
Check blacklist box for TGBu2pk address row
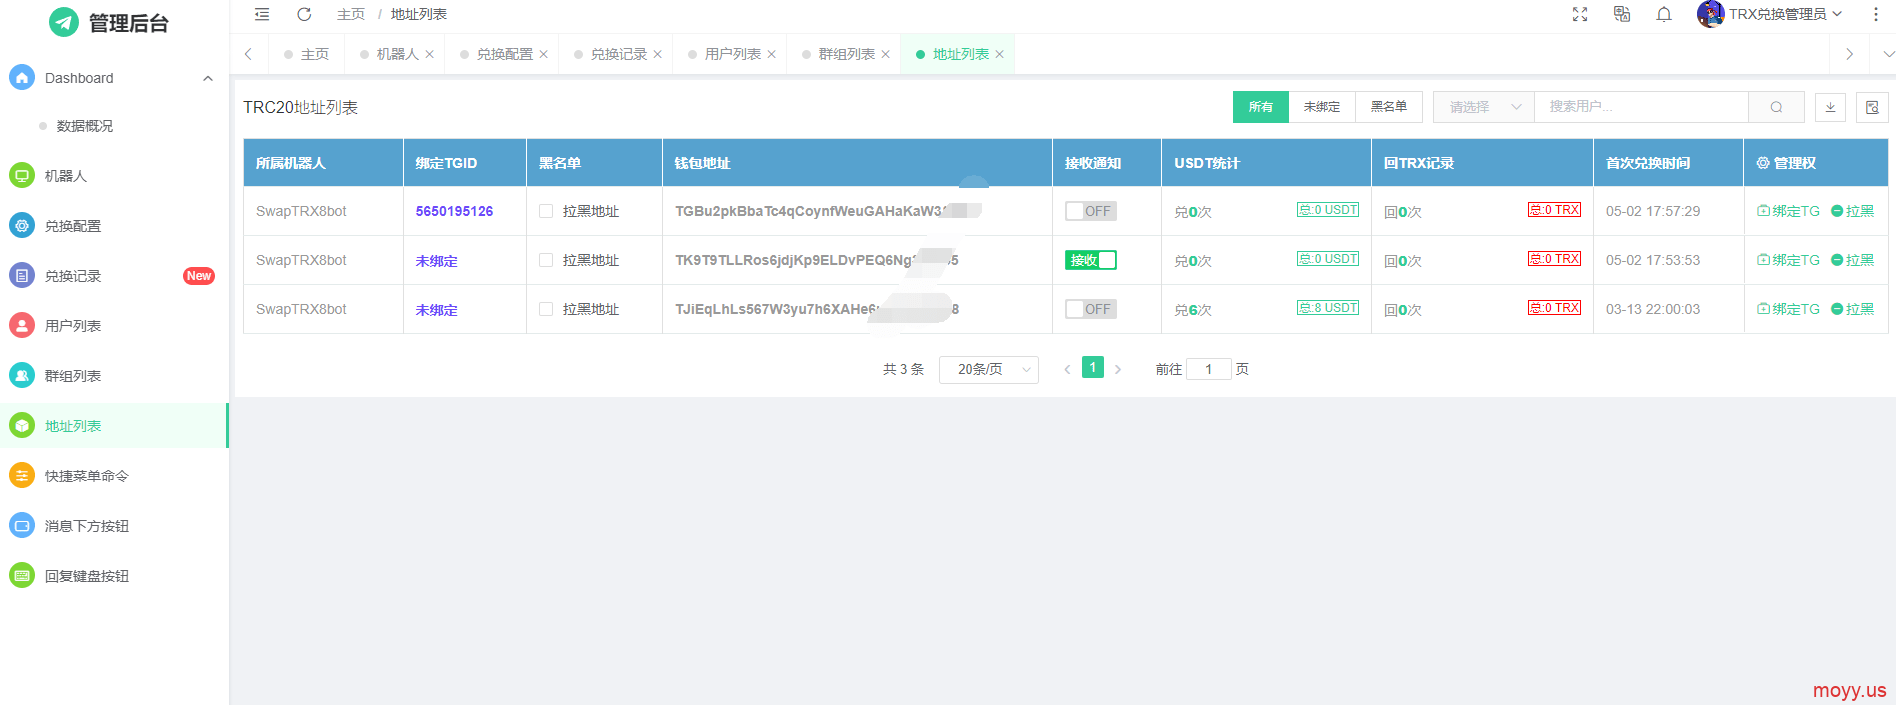[546, 211]
